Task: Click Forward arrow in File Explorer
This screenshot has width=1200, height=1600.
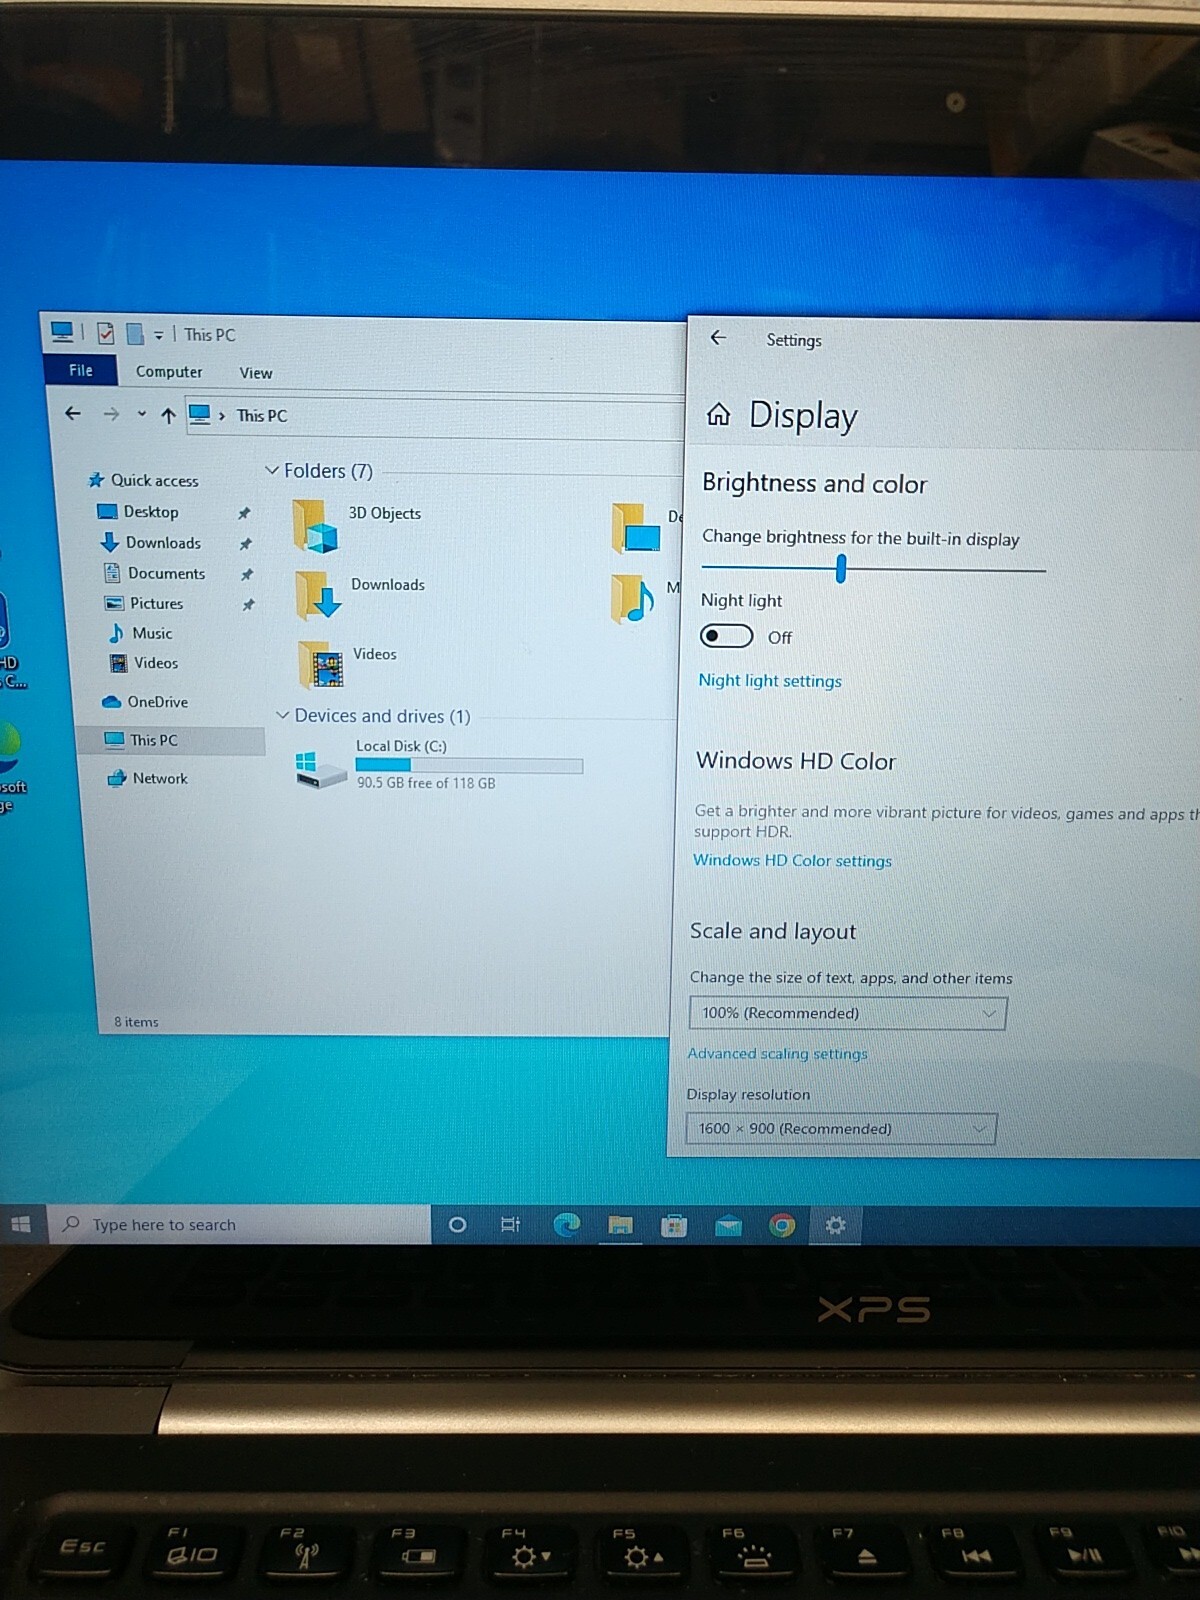Action: 111,414
